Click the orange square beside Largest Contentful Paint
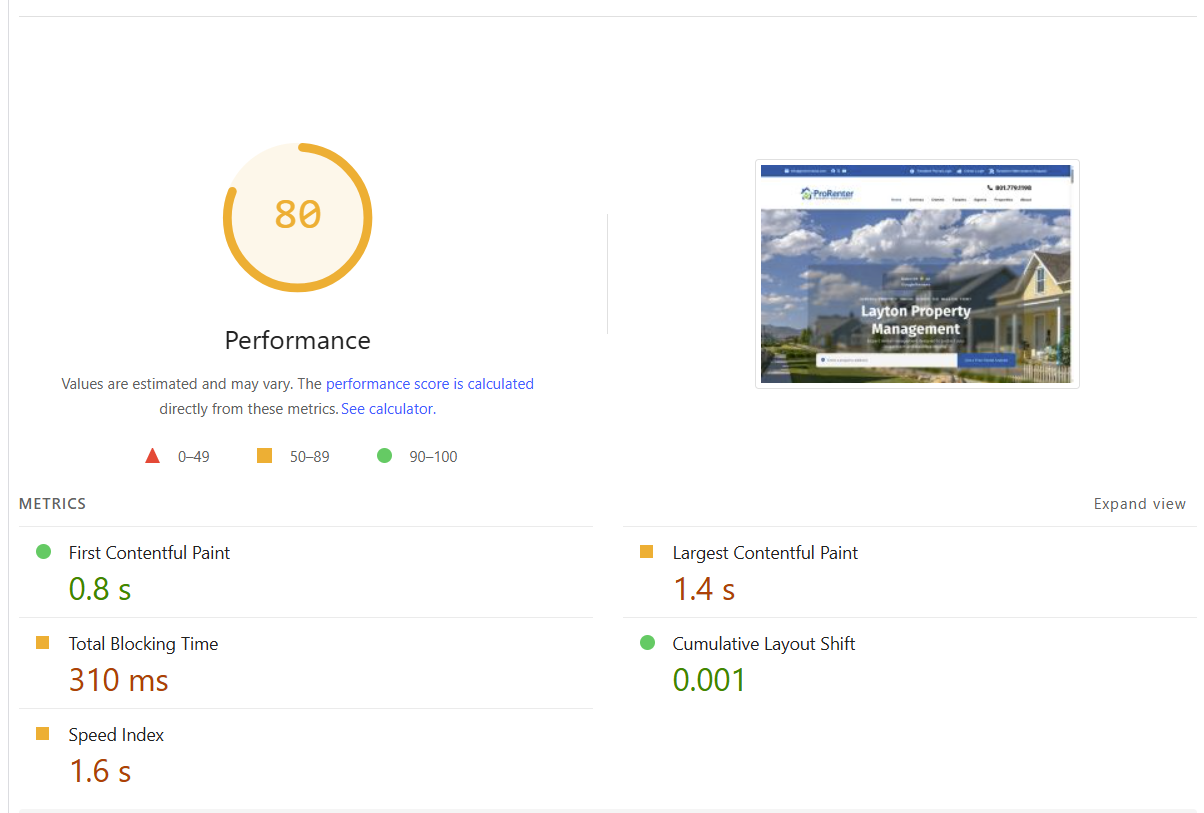 (646, 552)
